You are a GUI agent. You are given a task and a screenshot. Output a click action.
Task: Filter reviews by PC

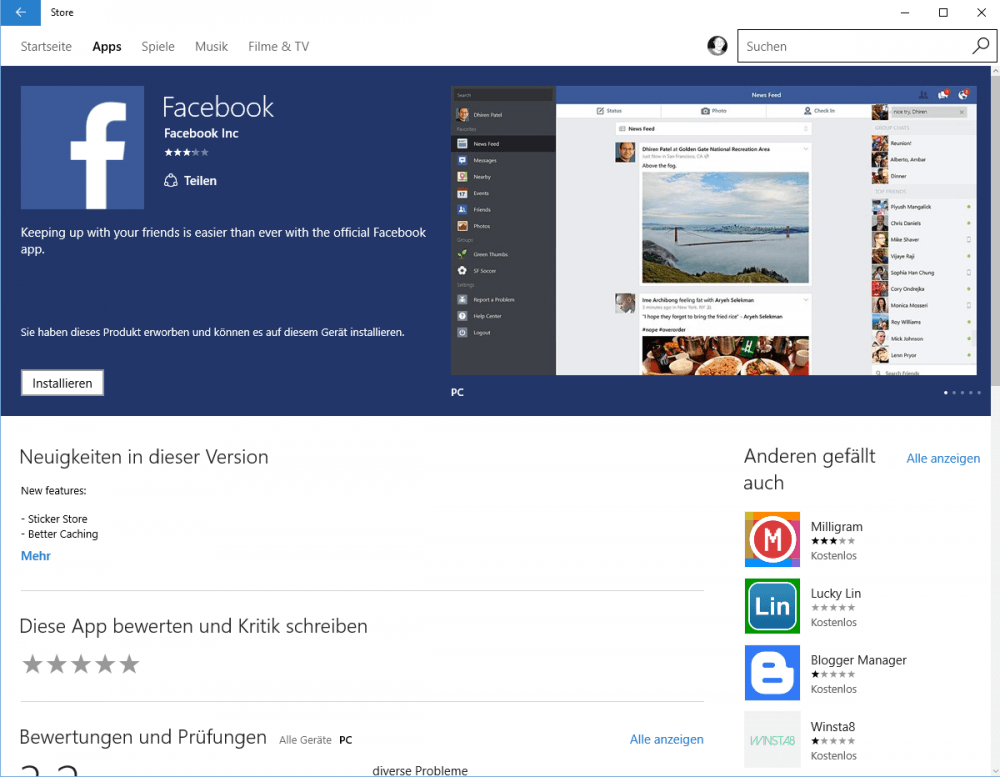[x=346, y=740]
